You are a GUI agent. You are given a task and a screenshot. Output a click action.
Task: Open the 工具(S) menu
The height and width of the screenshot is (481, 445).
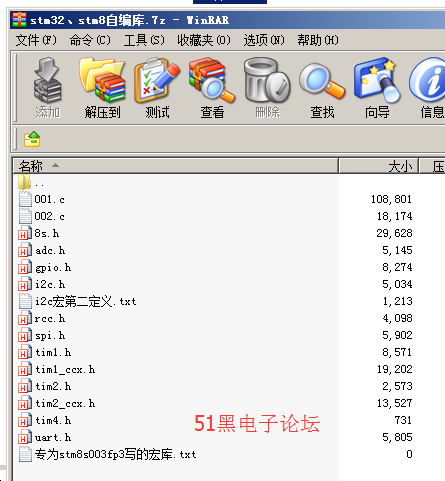tap(144, 40)
